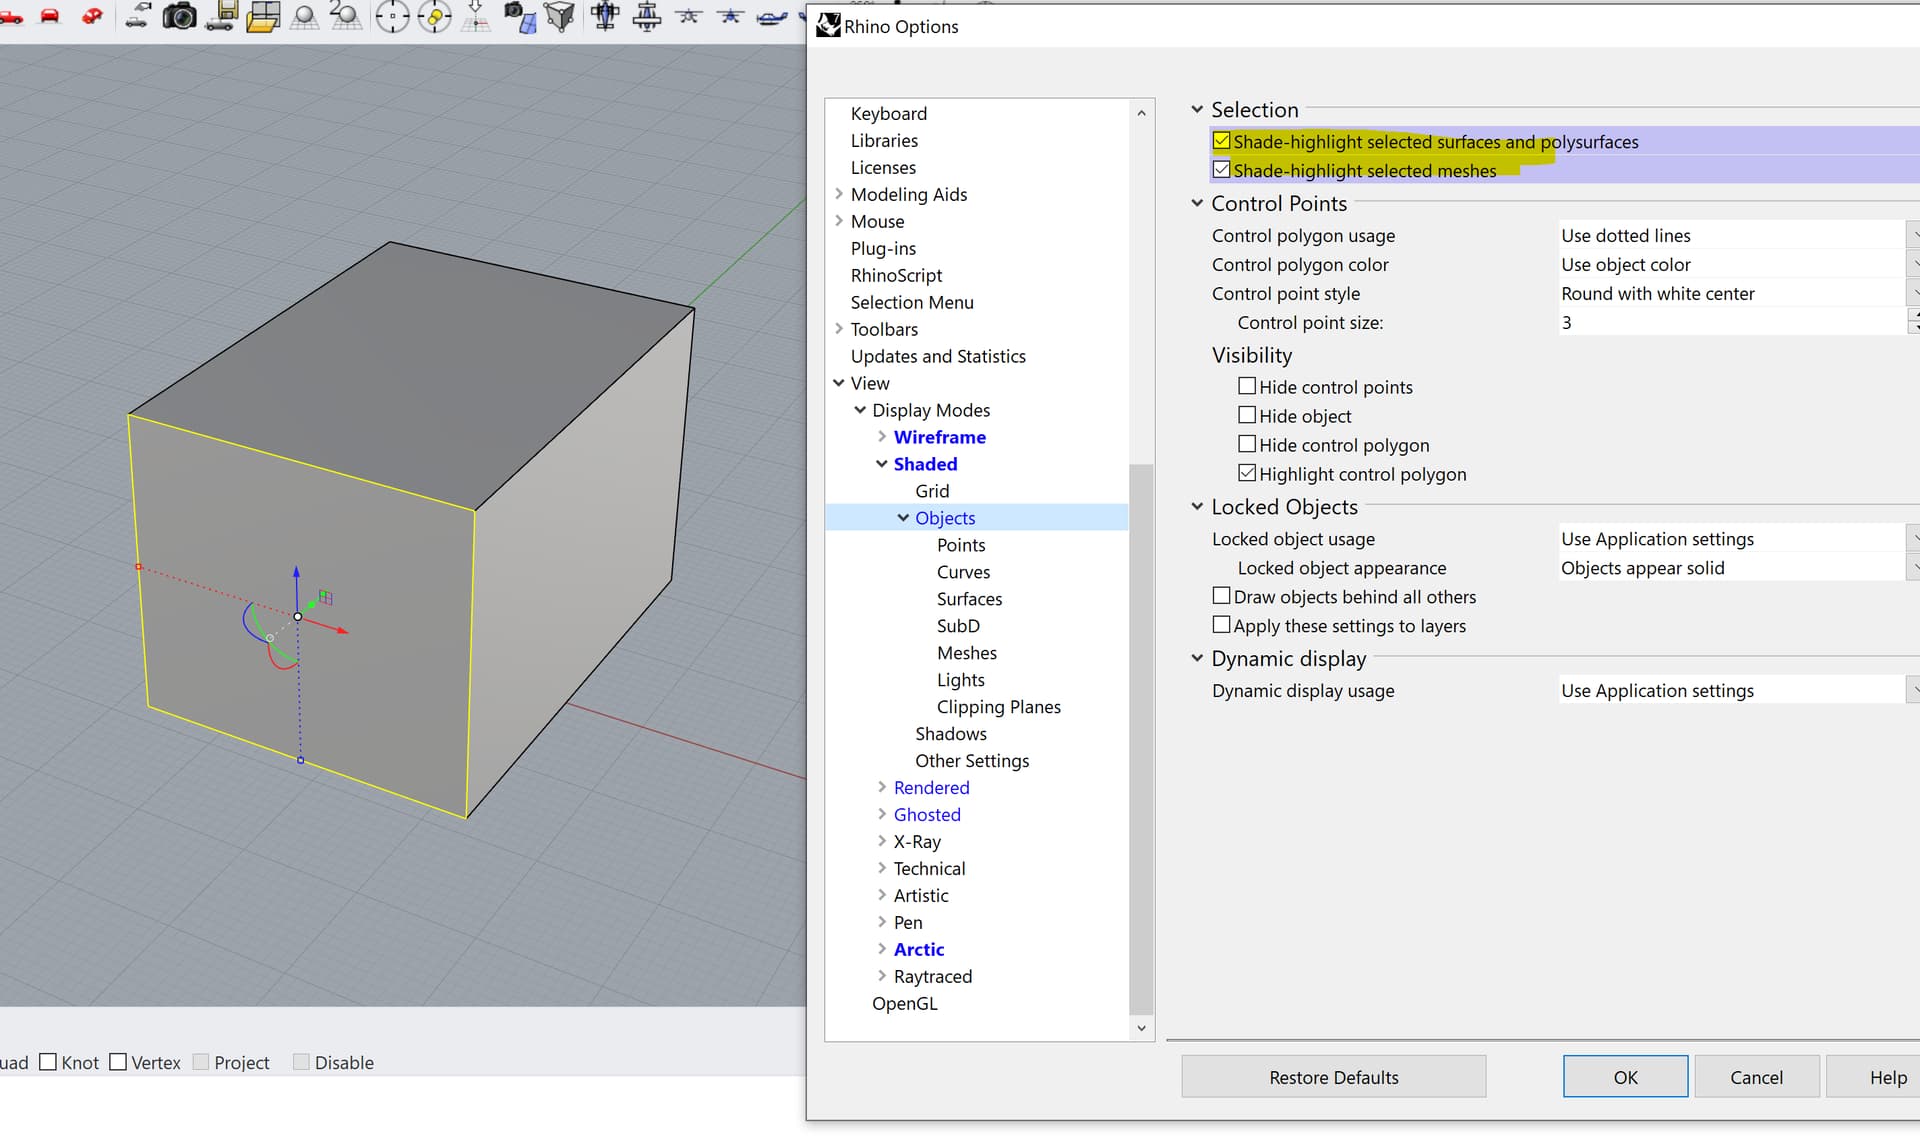Enable Hide control polygon checkbox
The image size is (1920, 1146).
1247,444
